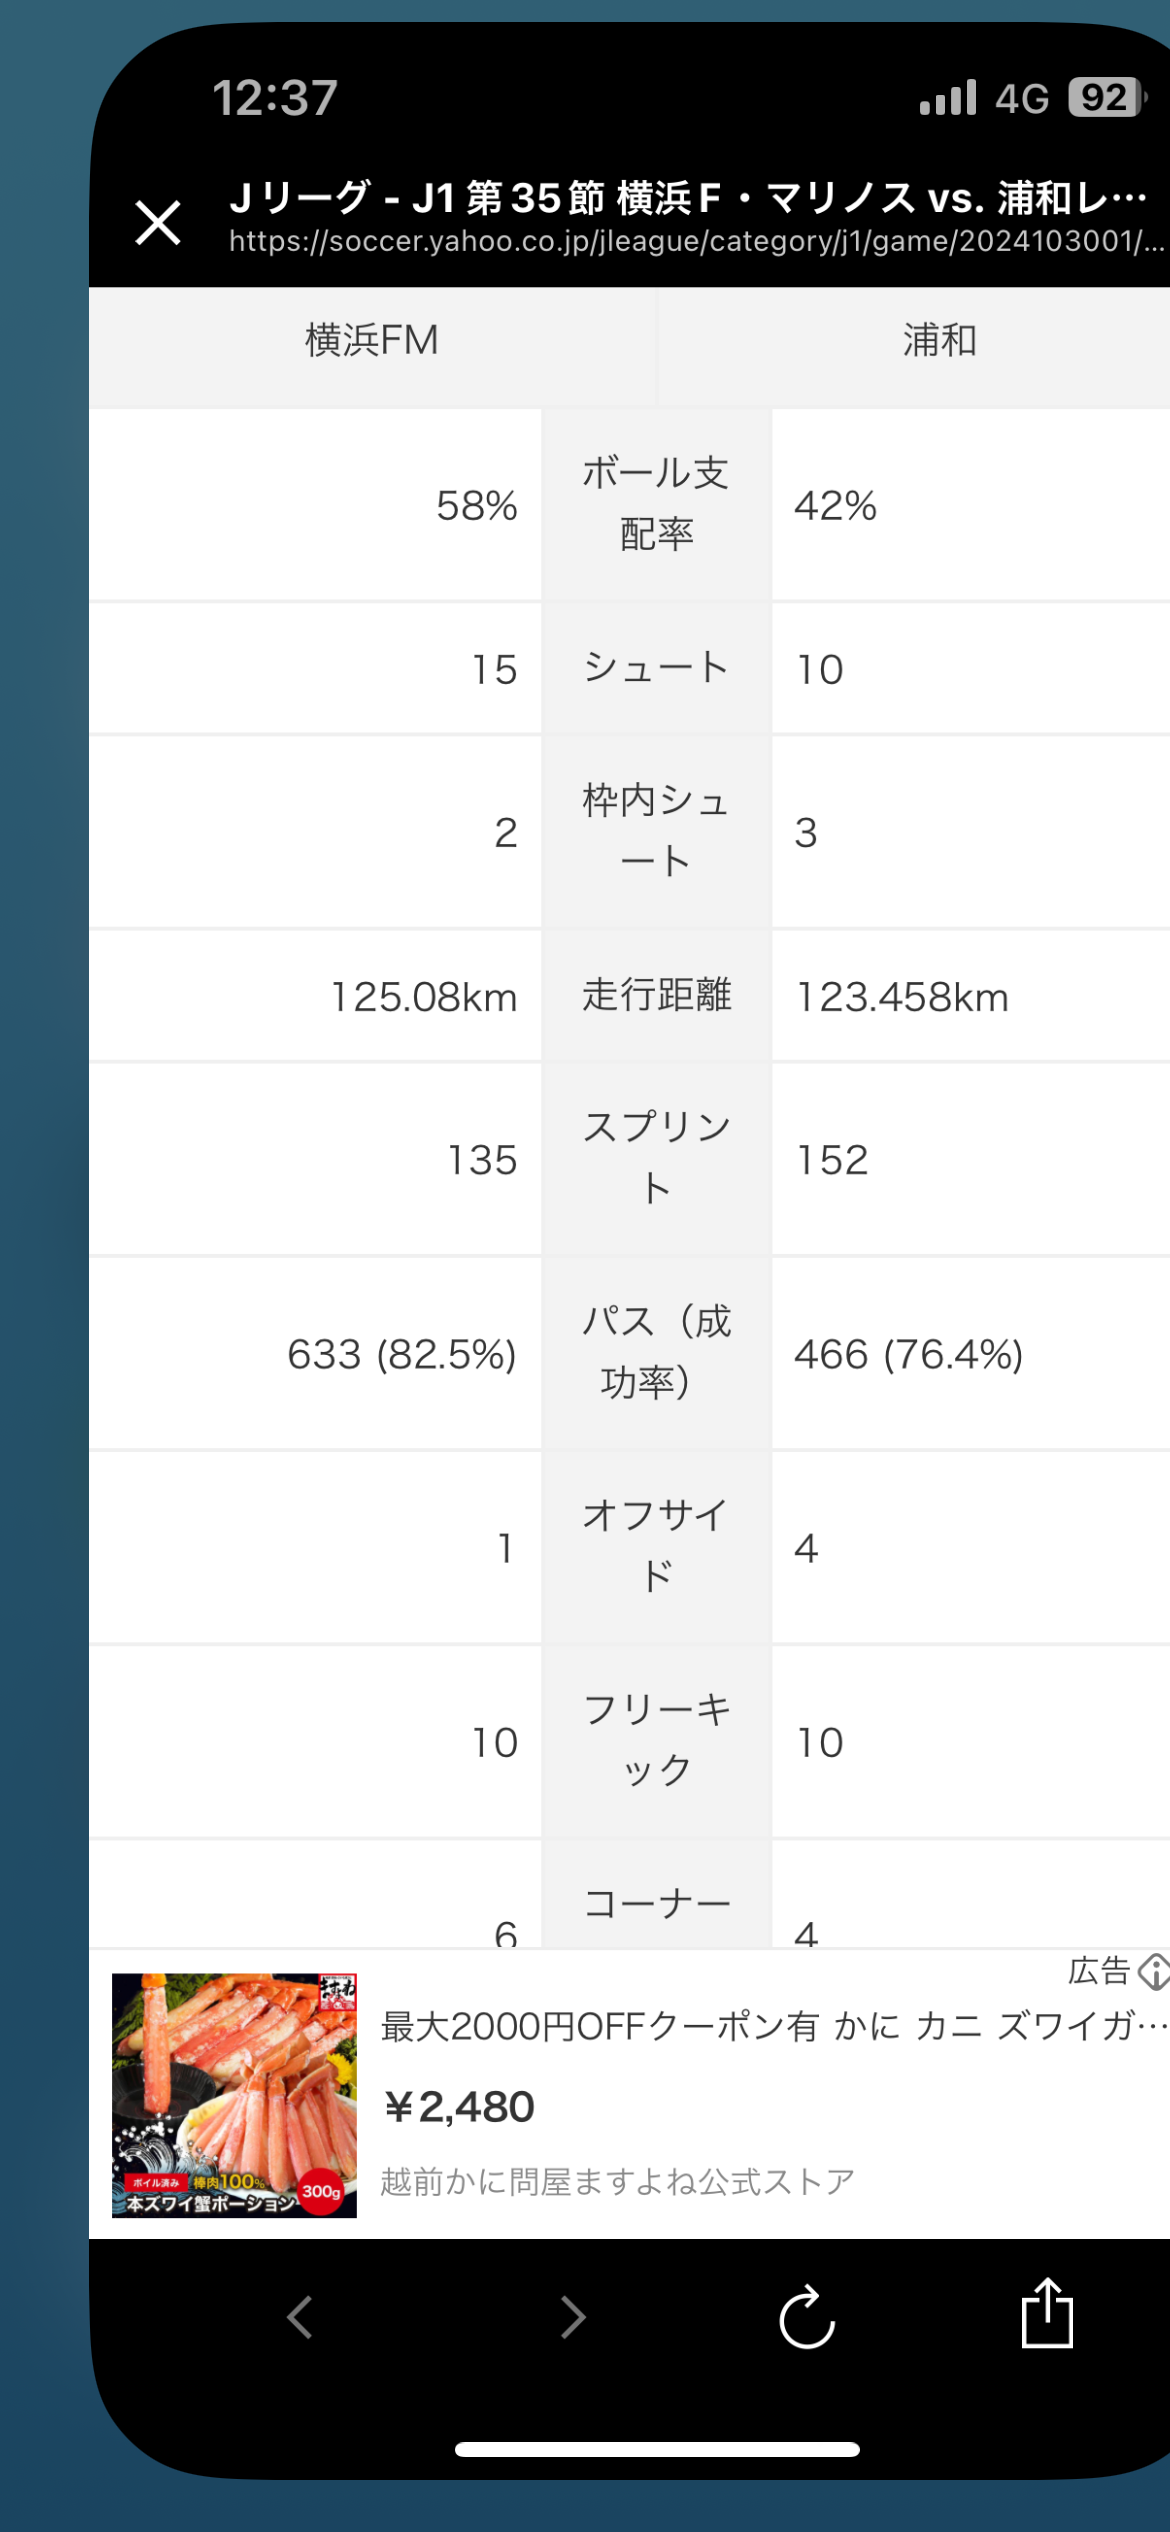Tap the 12:37 status bar clock
1170x2532 pixels.
pyautogui.click(x=275, y=98)
